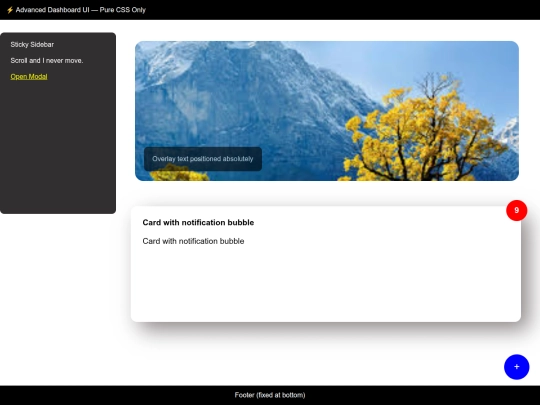Click the bold 'Card with notification bubble' heading
This screenshot has width=540, height=405.
[x=198, y=222]
